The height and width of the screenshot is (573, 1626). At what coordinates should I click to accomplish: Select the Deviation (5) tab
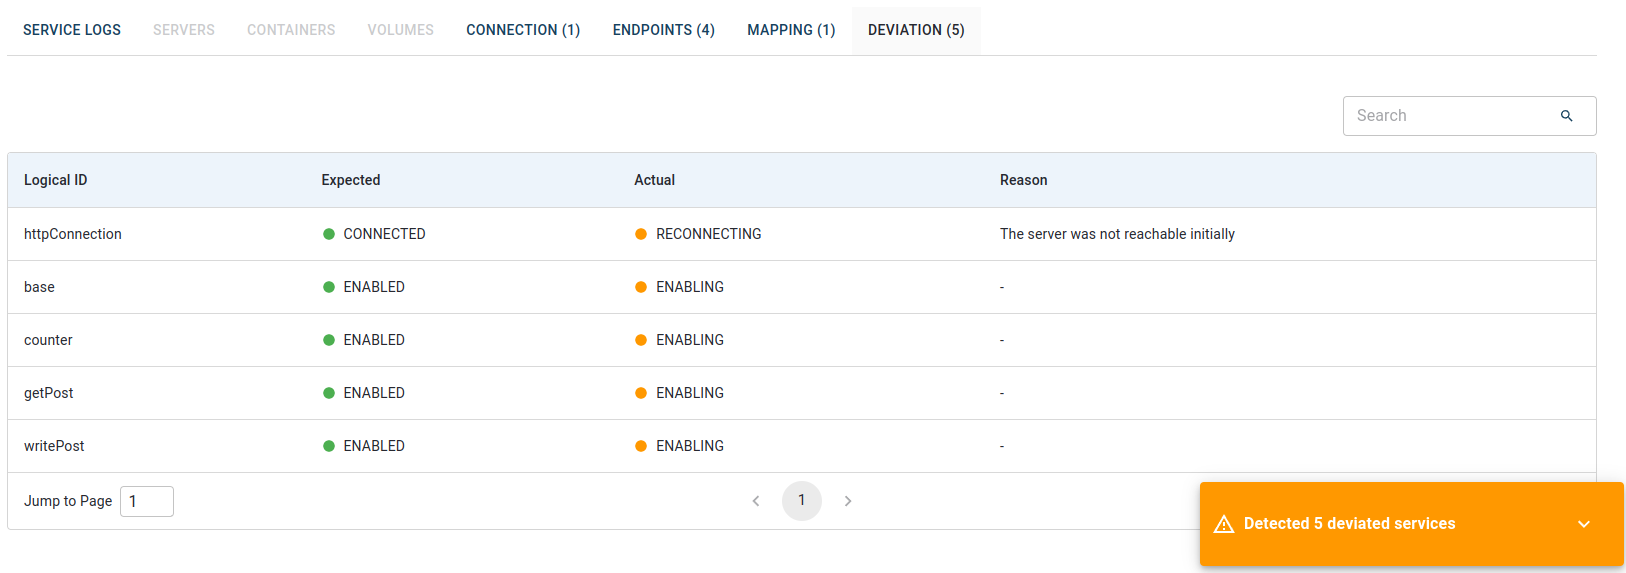coord(915,30)
